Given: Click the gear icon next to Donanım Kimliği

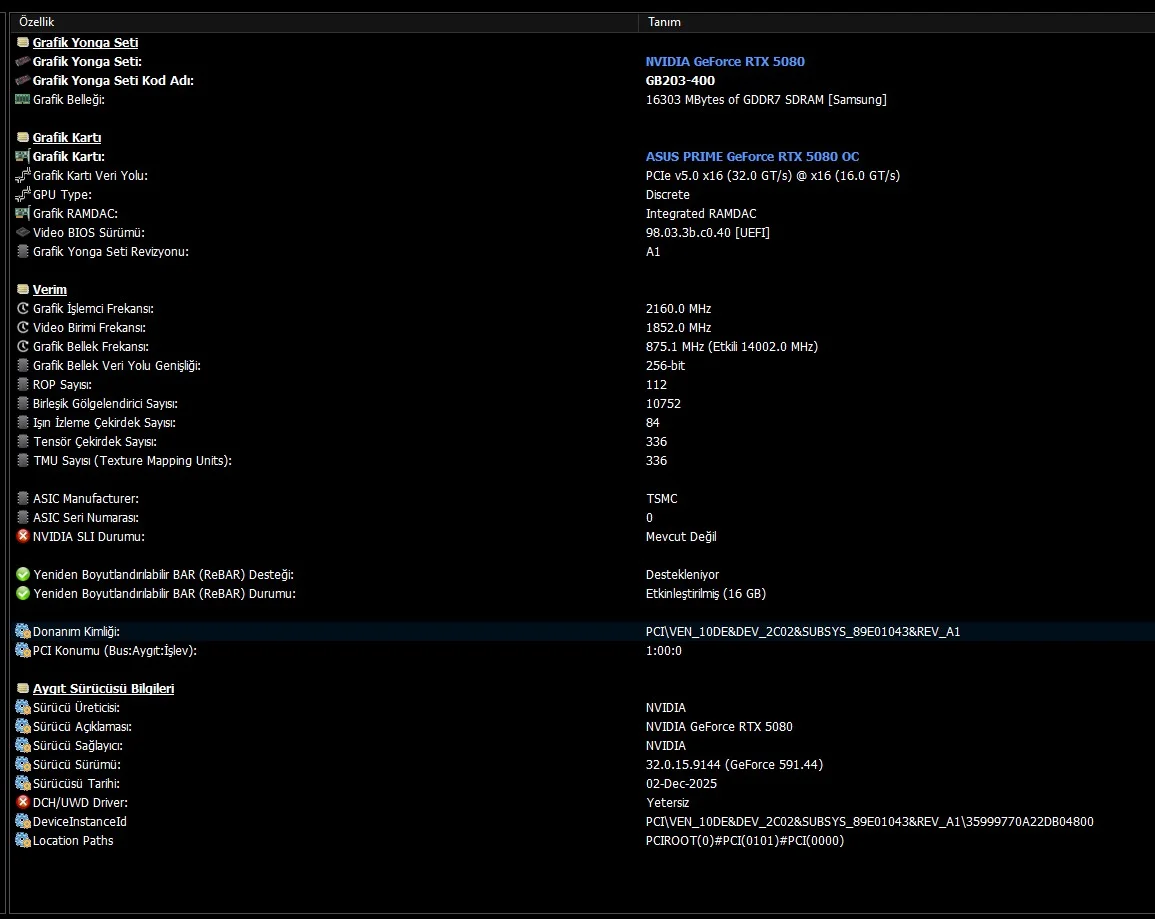Looking at the screenshot, I should coord(23,632).
